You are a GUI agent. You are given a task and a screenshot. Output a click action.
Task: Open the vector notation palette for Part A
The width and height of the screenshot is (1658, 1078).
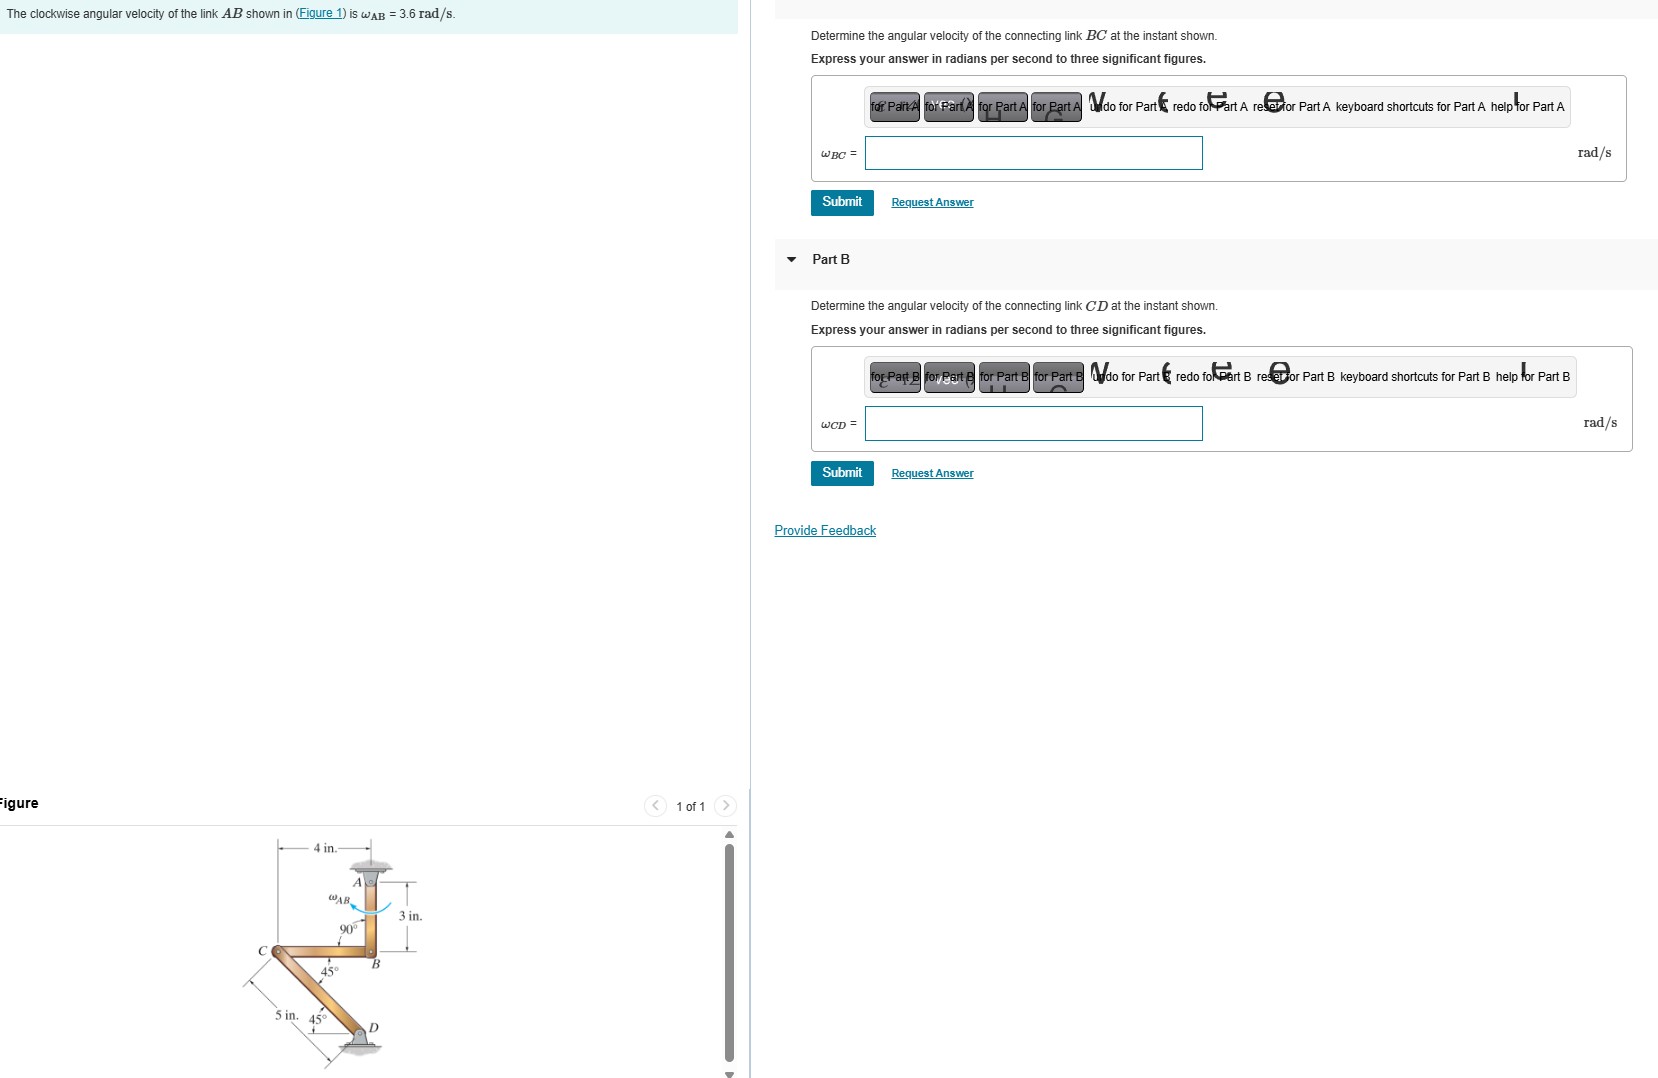(x=948, y=107)
